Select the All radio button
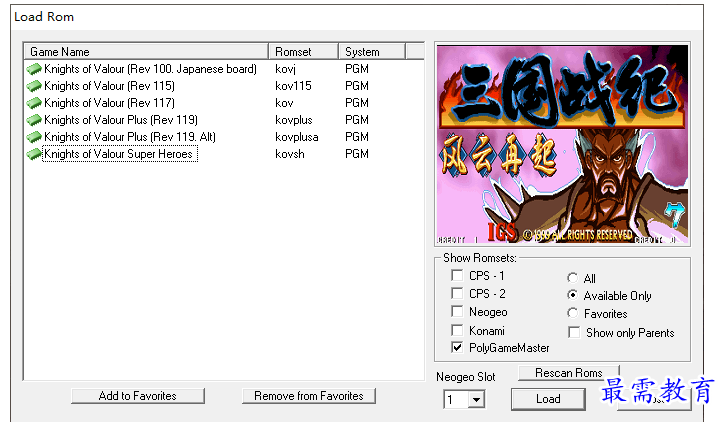 coord(572,278)
